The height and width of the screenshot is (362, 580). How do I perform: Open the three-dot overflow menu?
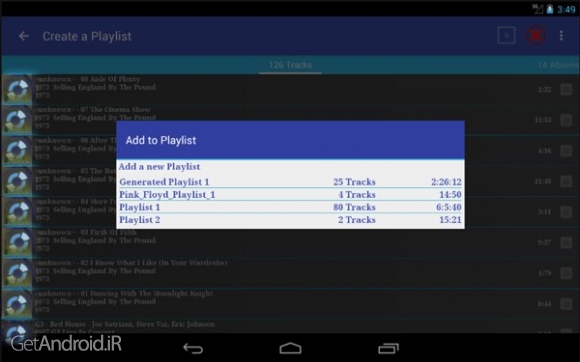pyautogui.click(x=561, y=36)
